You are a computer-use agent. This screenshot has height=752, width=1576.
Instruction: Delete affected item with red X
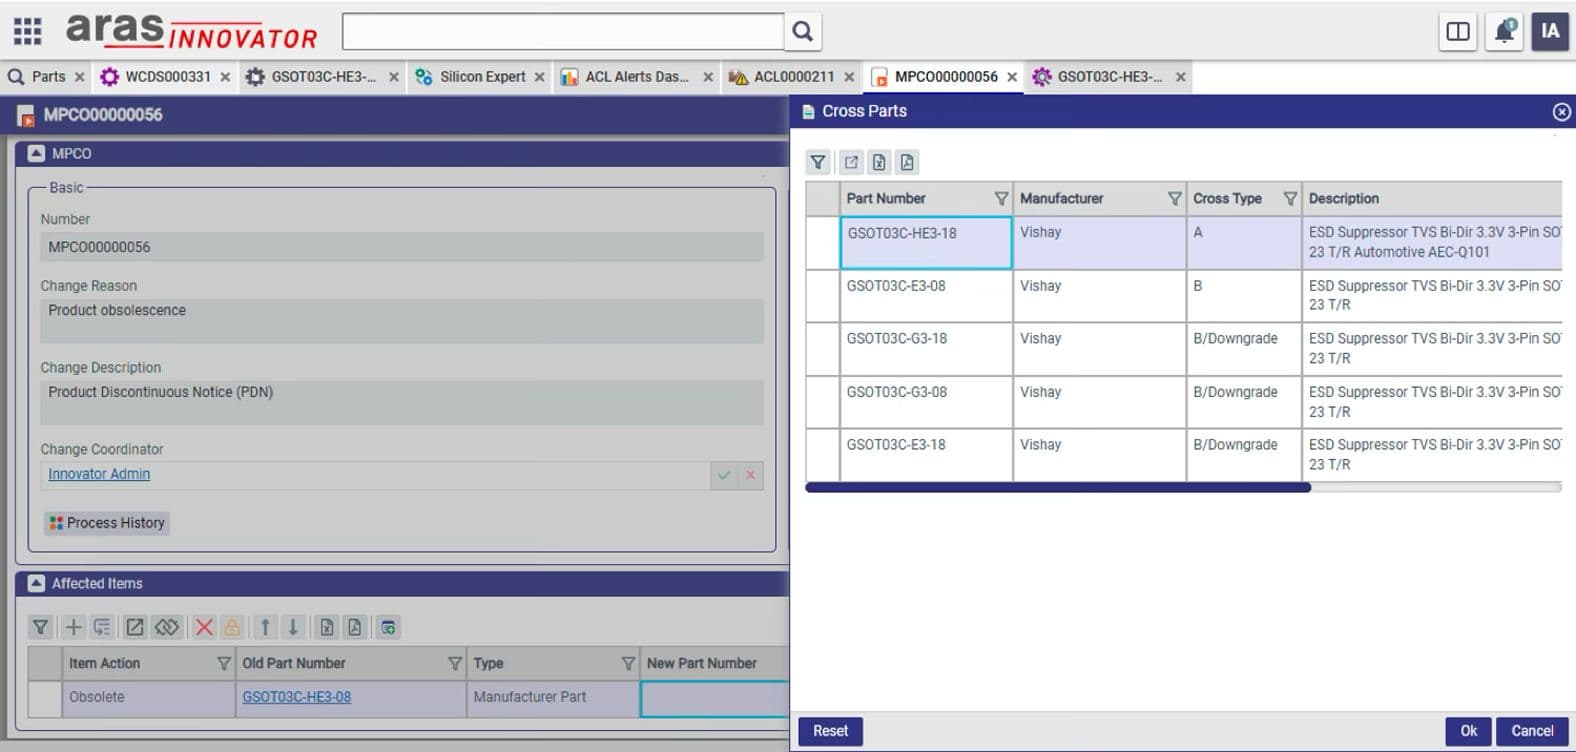click(204, 627)
